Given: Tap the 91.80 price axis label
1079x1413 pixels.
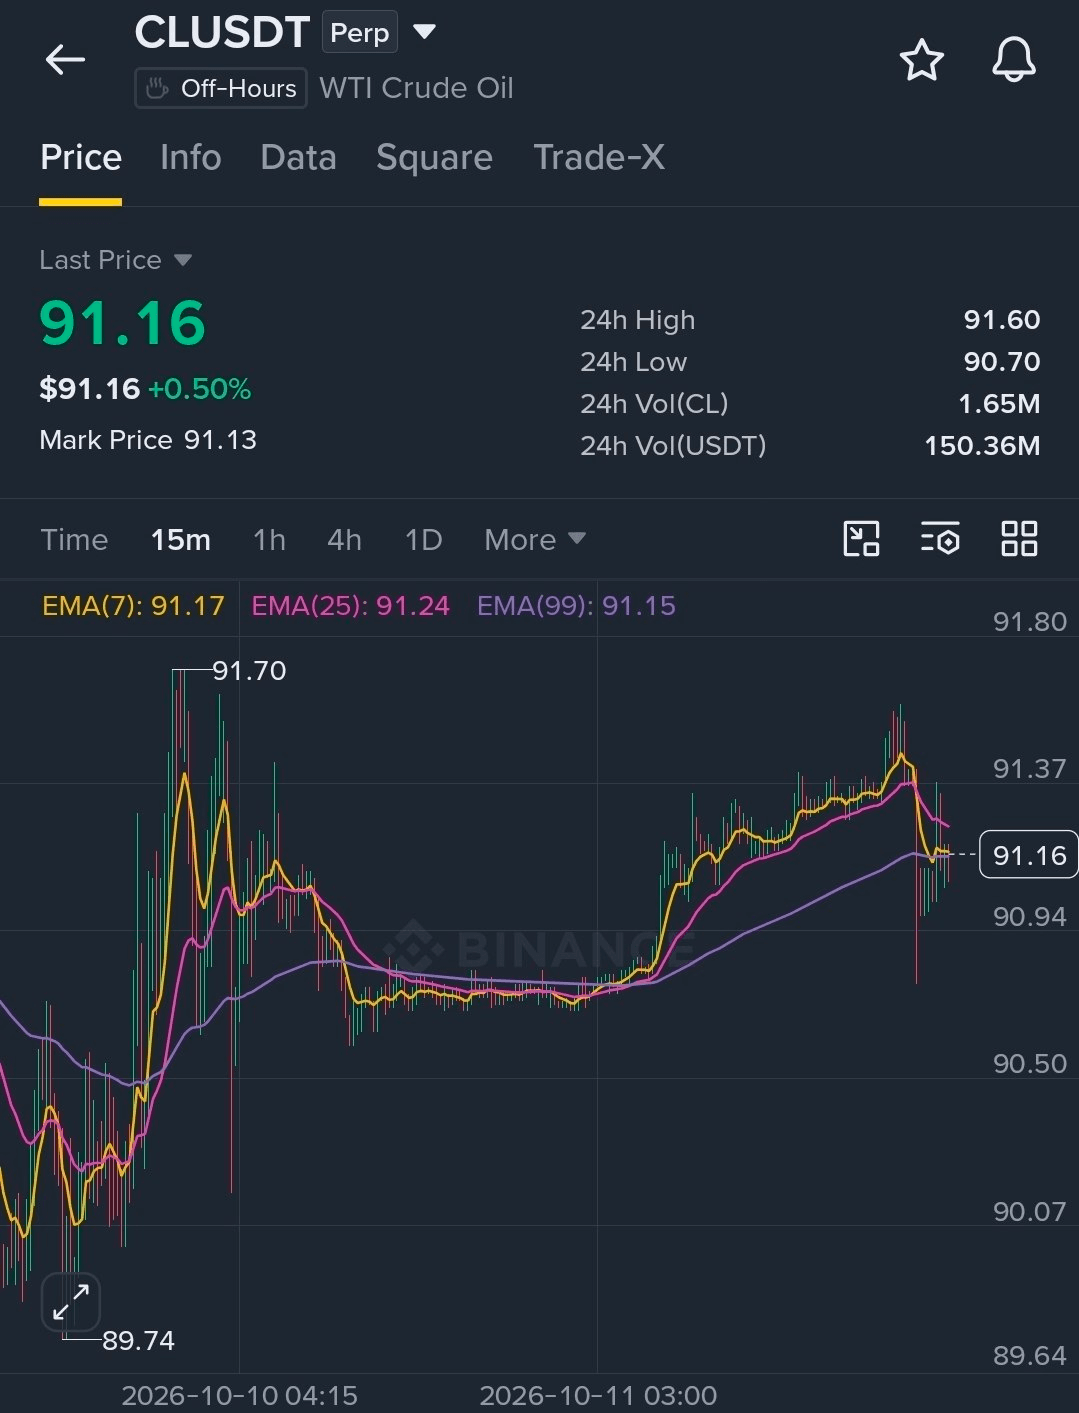Looking at the screenshot, I should 1030,622.
